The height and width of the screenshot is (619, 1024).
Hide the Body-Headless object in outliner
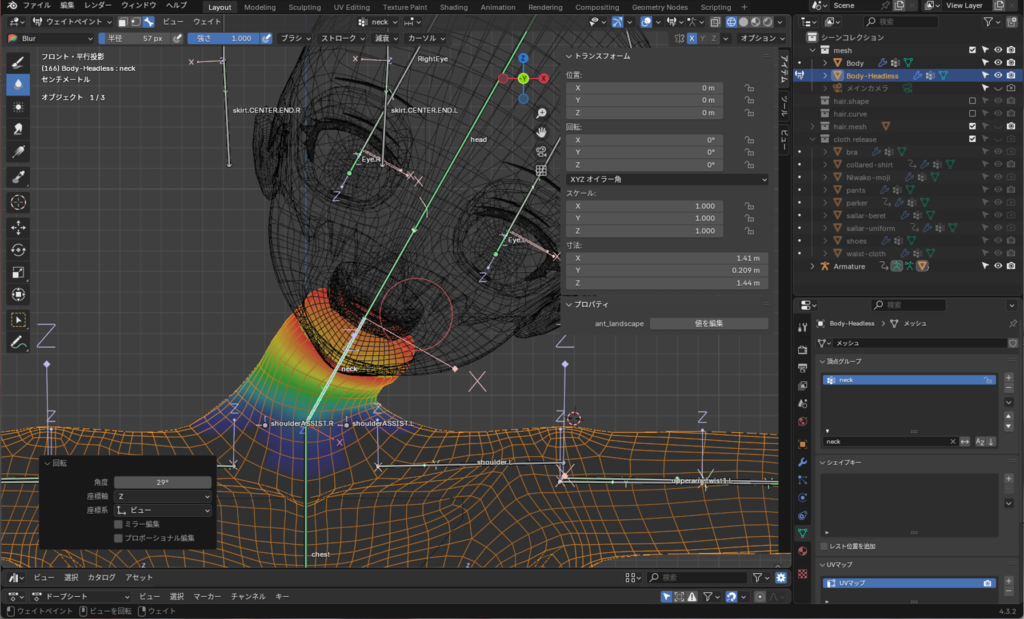pyautogui.click(x=997, y=75)
